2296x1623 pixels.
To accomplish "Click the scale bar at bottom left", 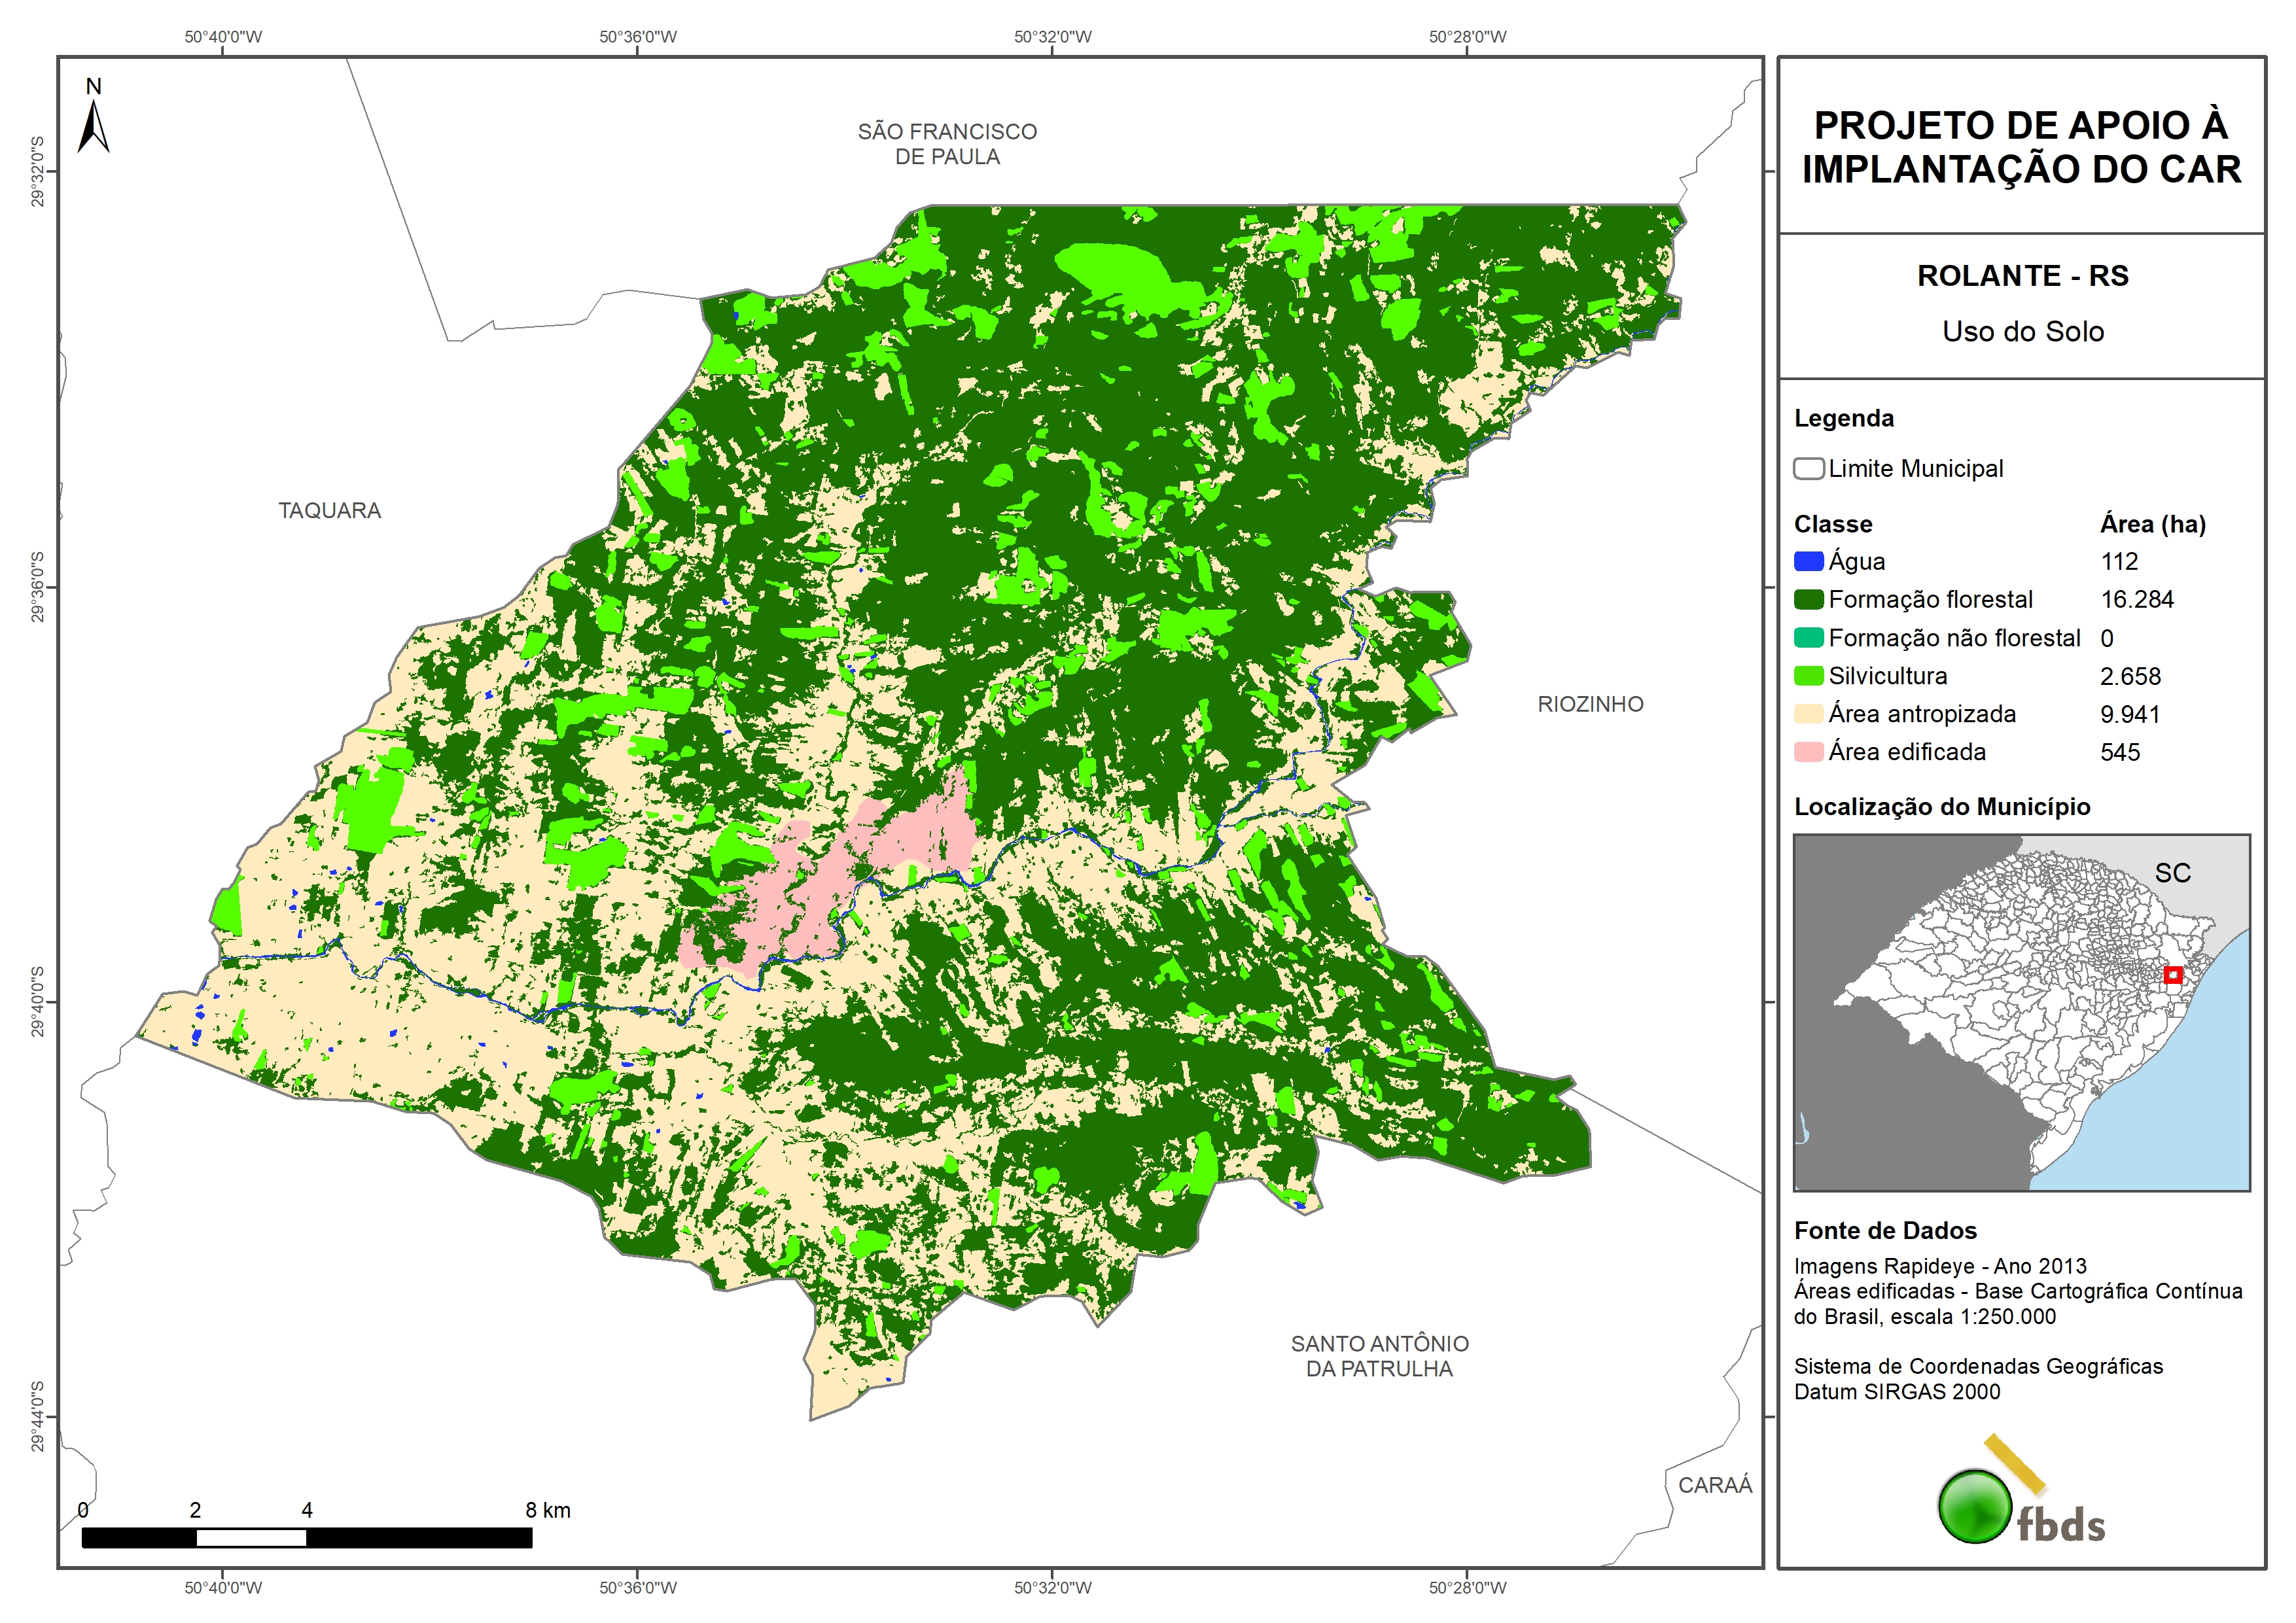I will click(306, 1537).
